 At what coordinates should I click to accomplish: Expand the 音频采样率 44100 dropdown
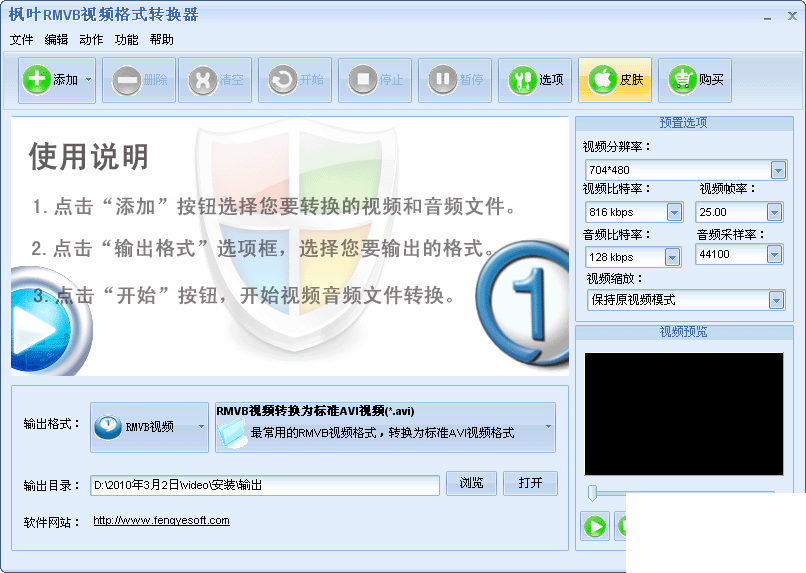pos(775,254)
